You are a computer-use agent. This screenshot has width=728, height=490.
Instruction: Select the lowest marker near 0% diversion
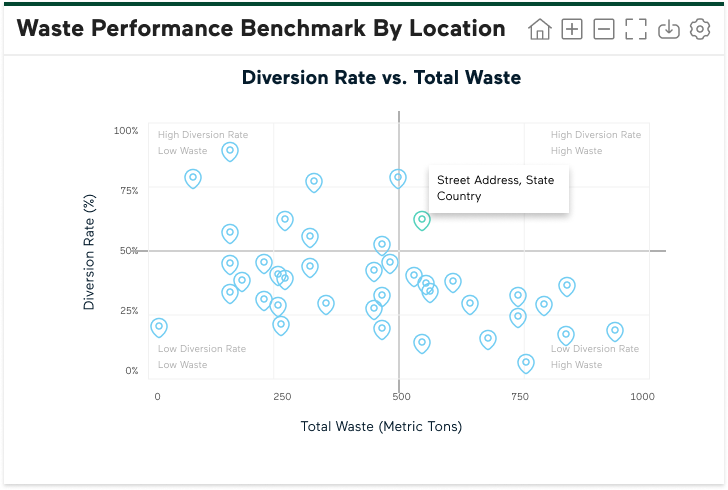(x=526, y=363)
